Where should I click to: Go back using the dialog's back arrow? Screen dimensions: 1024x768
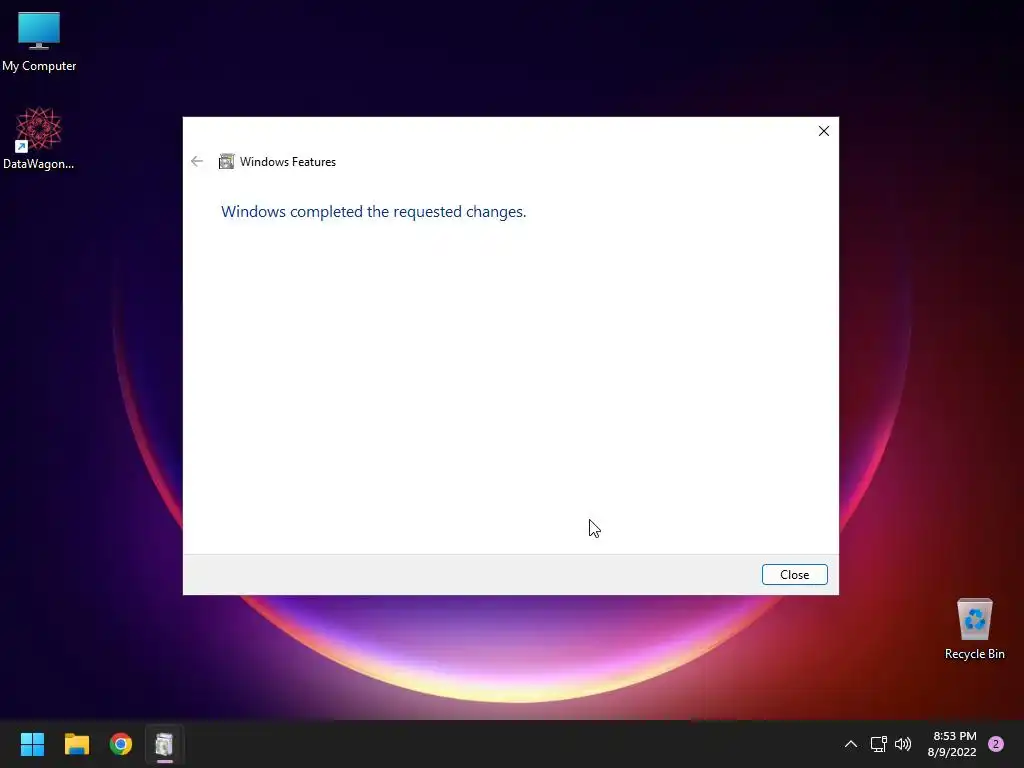(197, 161)
